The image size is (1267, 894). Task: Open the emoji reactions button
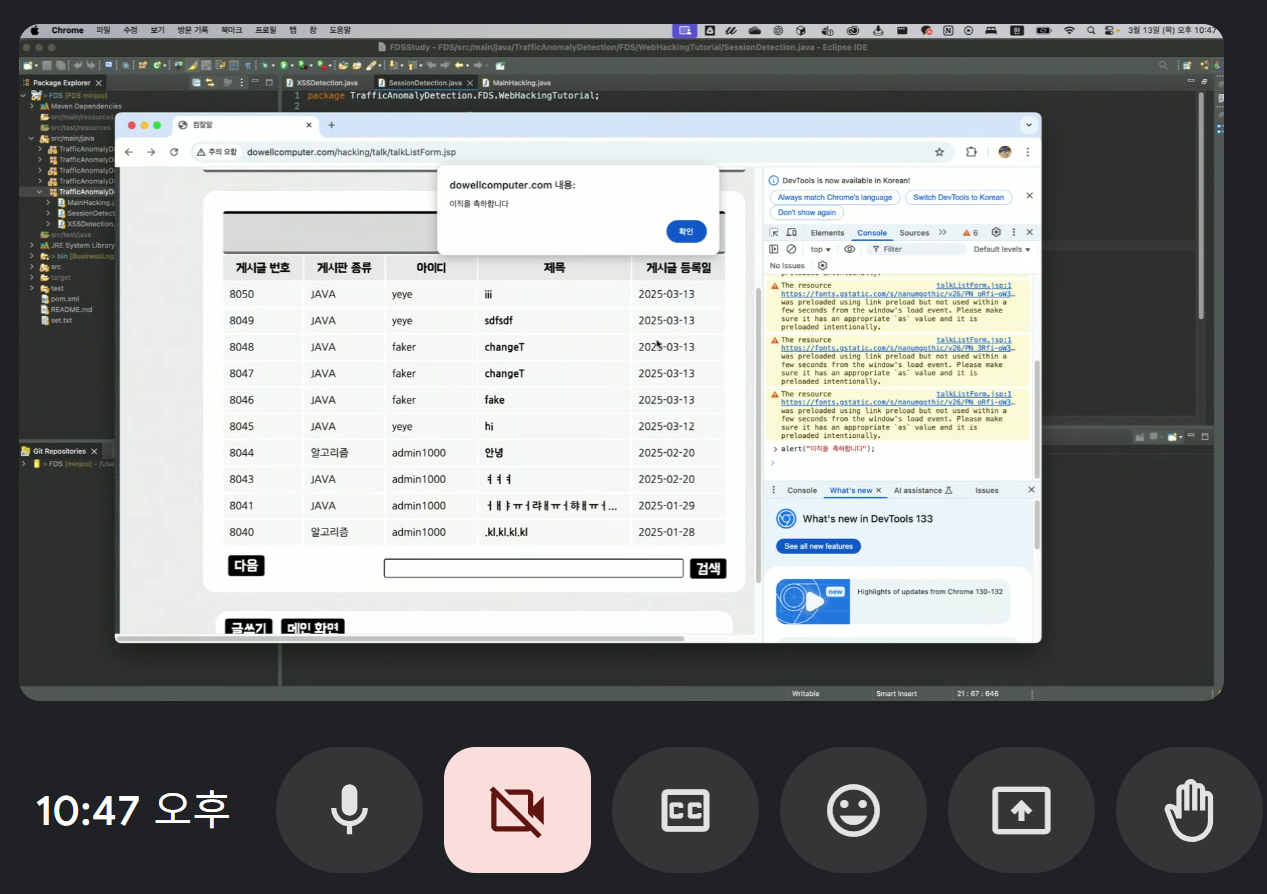click(853, 810)
